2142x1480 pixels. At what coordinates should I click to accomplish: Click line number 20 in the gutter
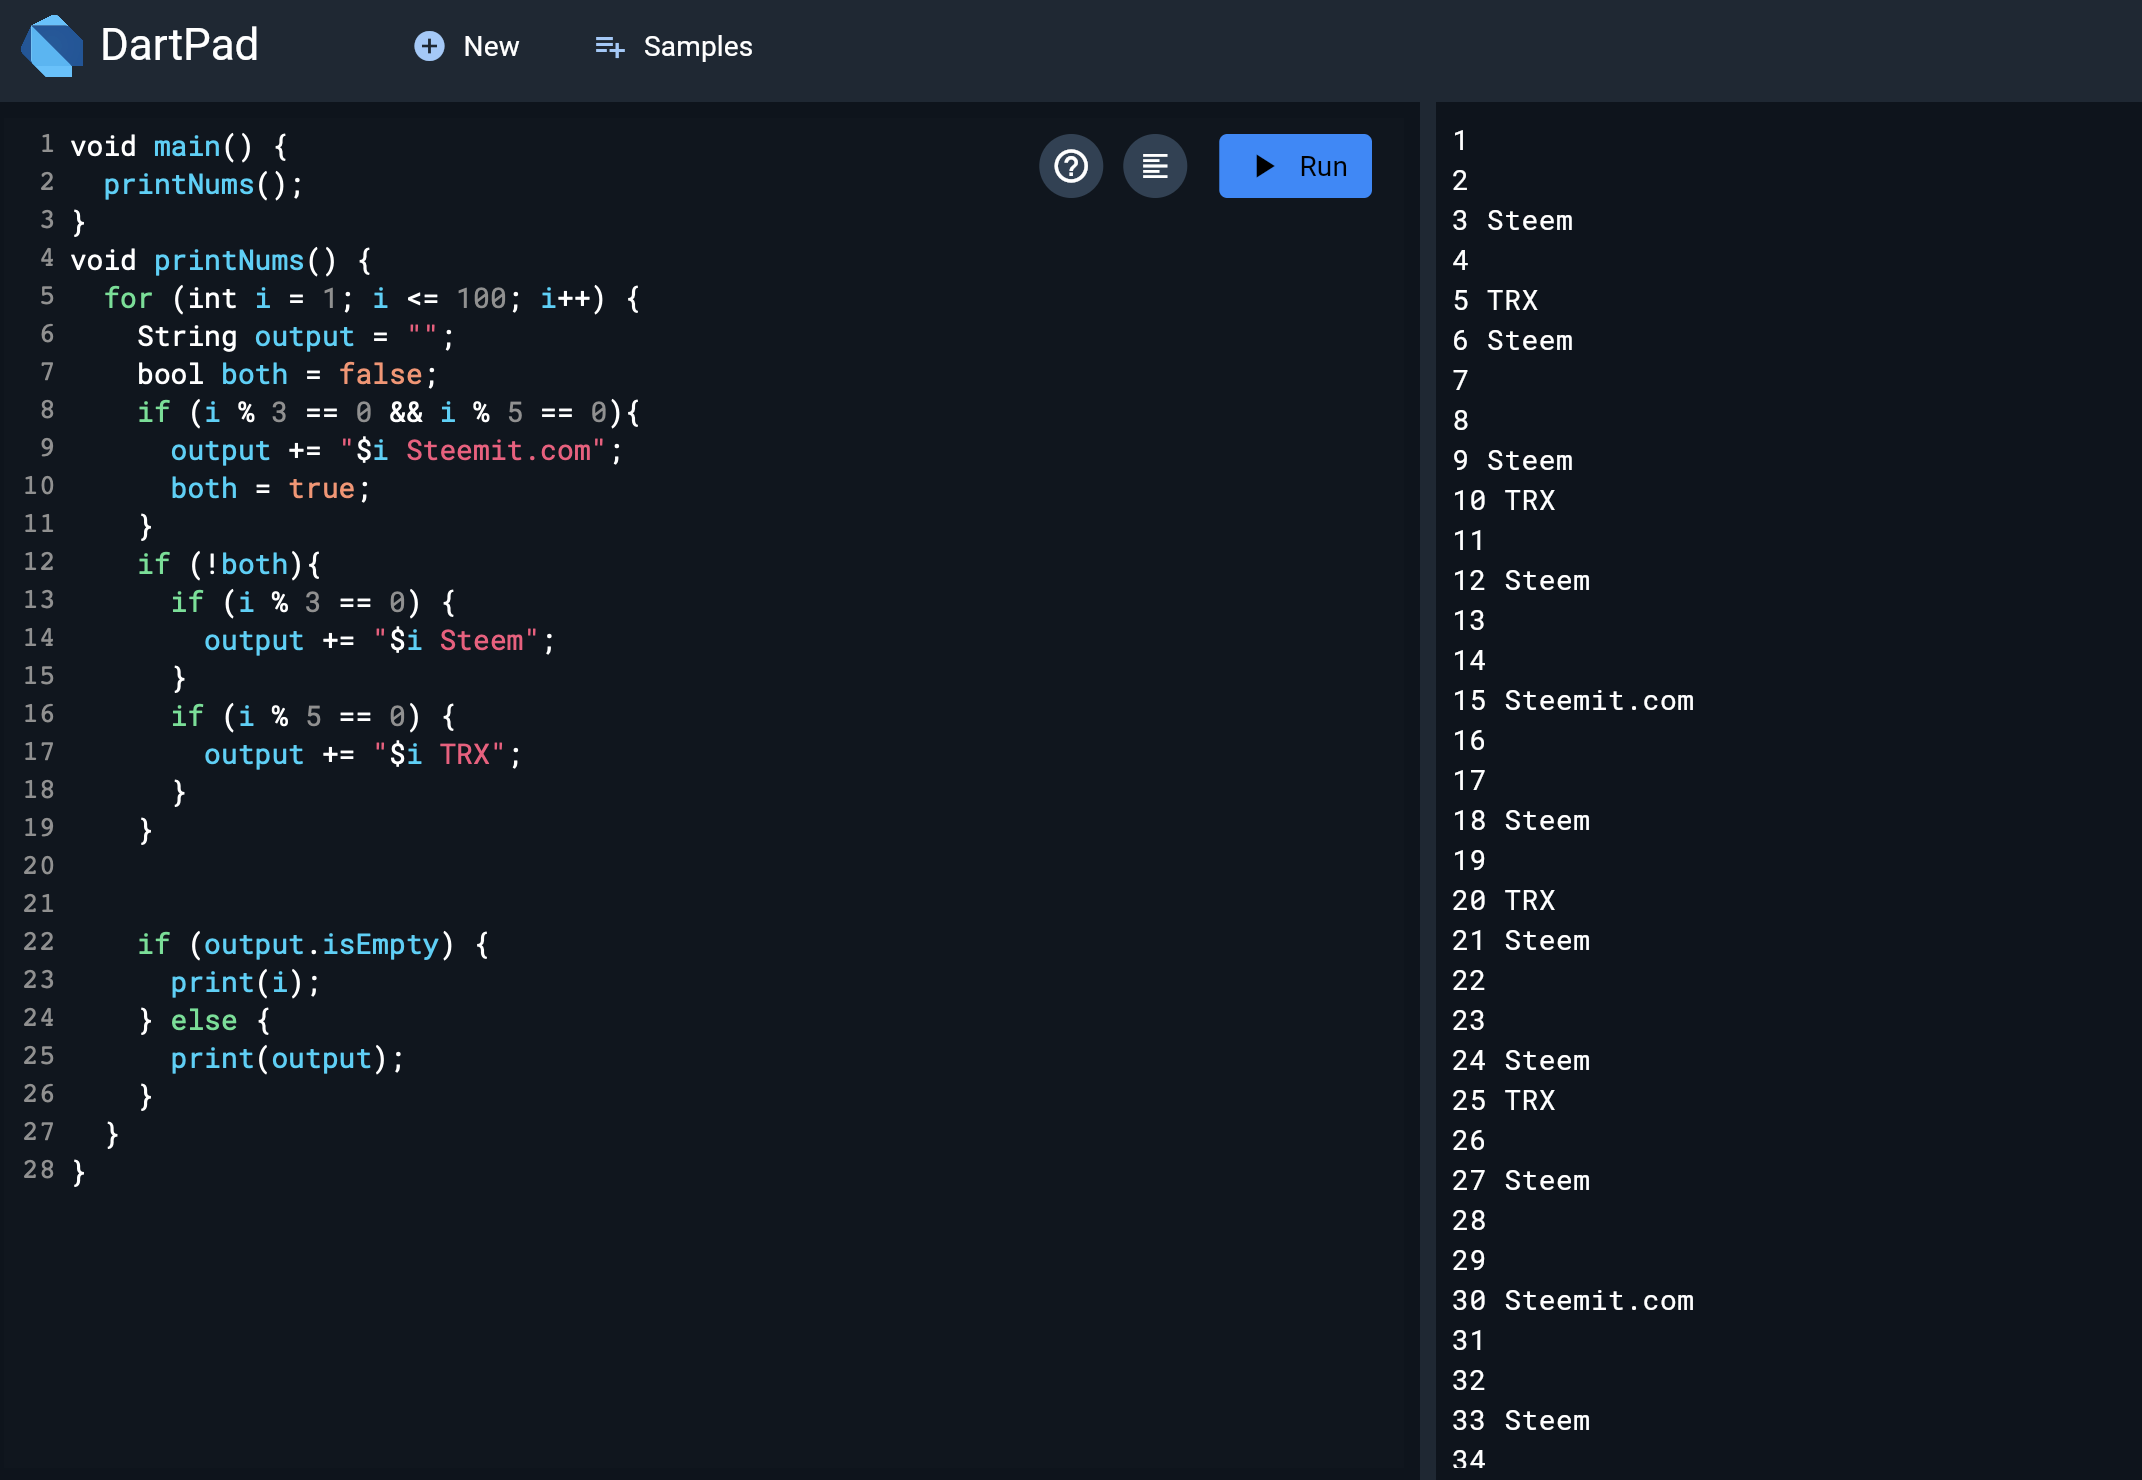point(39,865)
